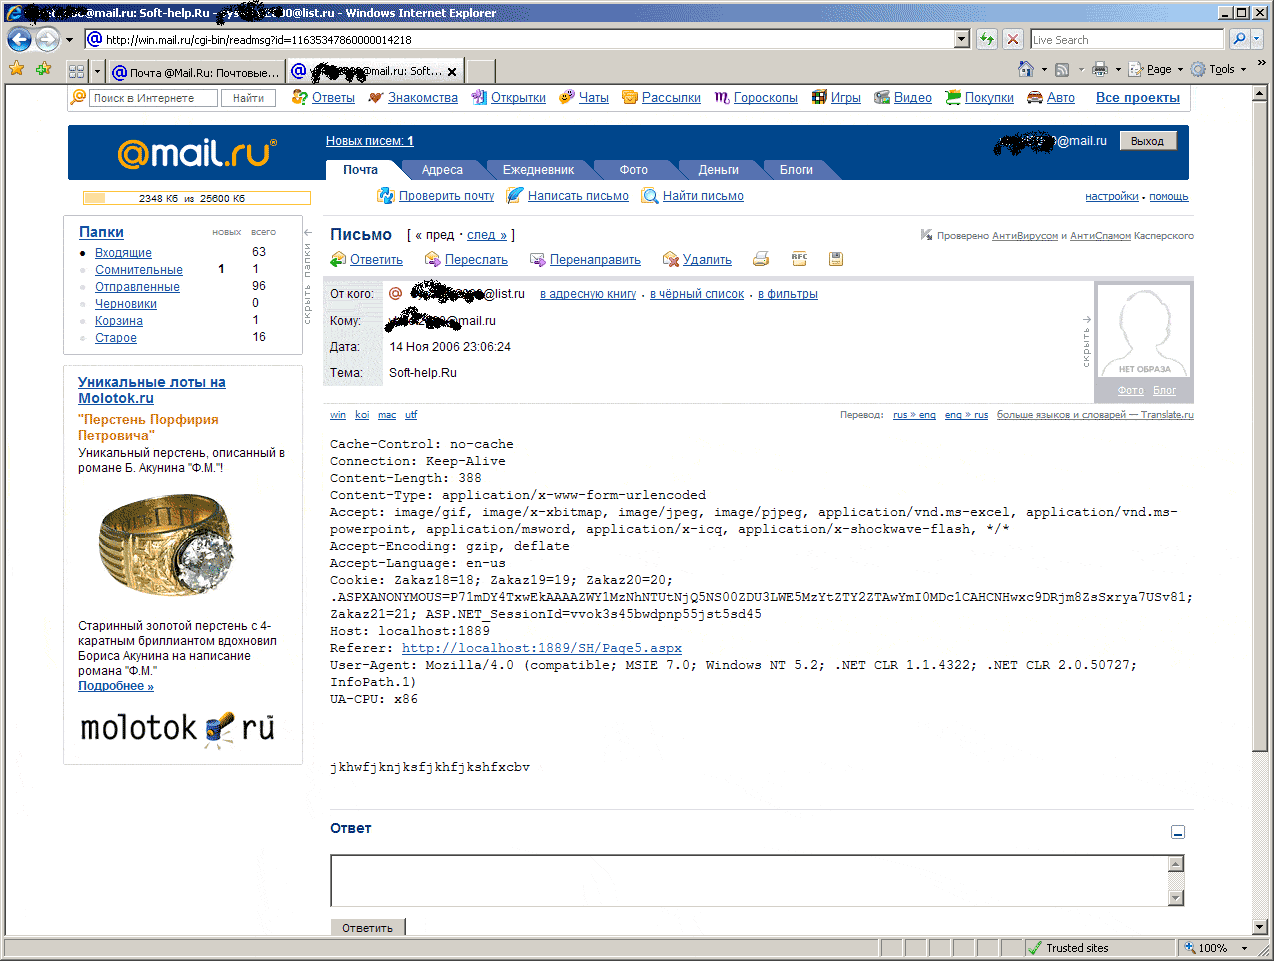The width and height of the screenshot is (1274, 961).
Task: Click the Переслать forward icon
Action: [x=433, y=259]
